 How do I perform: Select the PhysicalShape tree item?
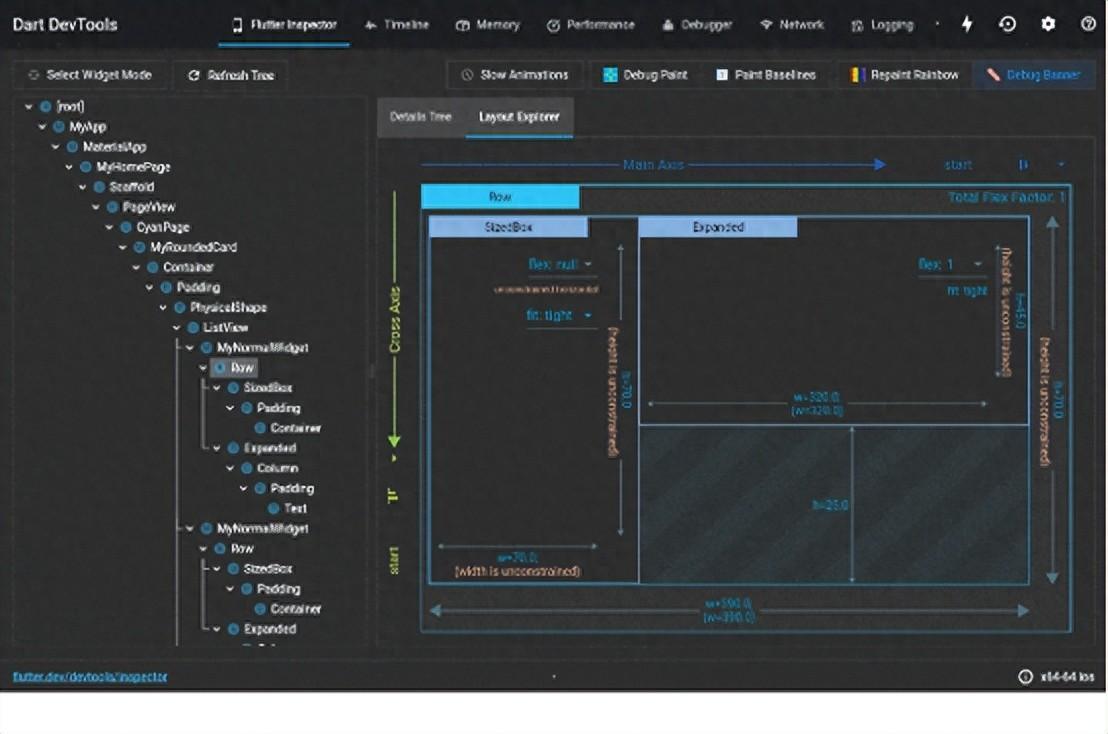(228, 307)
